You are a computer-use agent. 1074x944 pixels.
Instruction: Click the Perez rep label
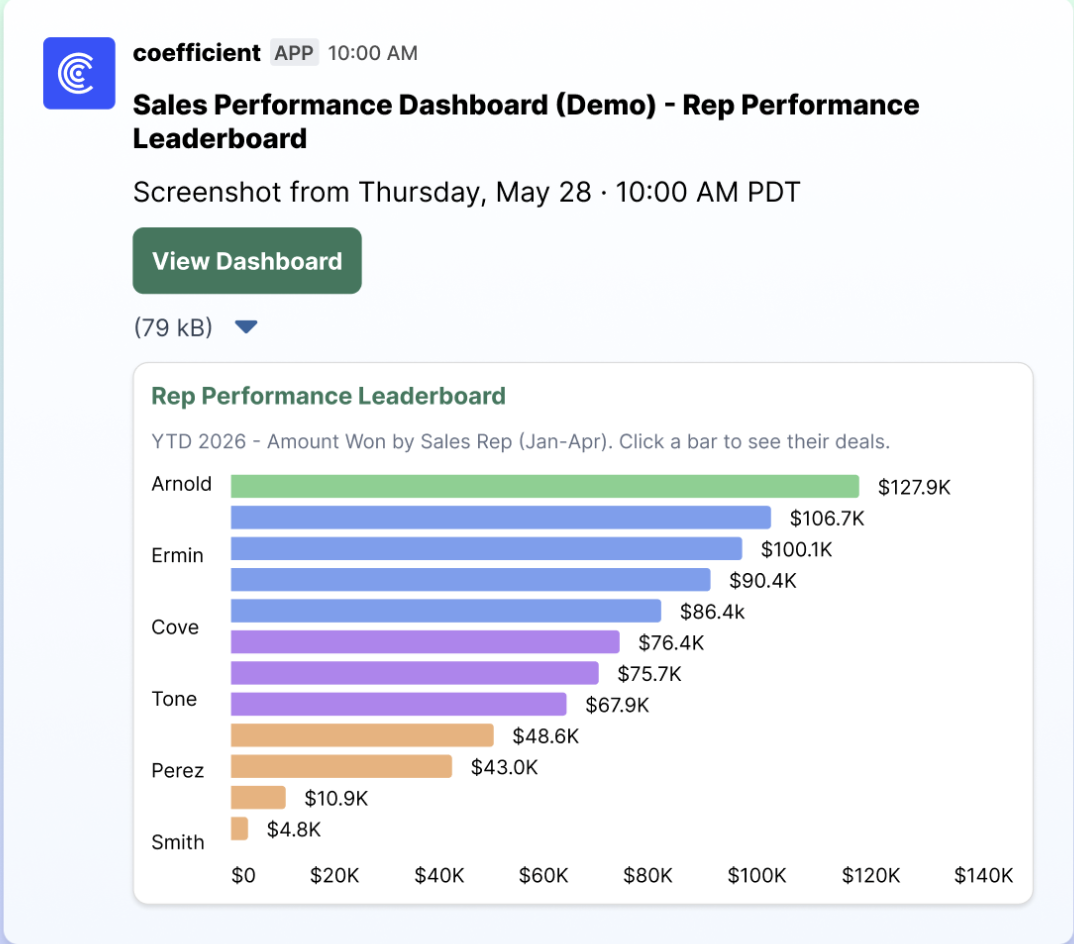[177, 771]
